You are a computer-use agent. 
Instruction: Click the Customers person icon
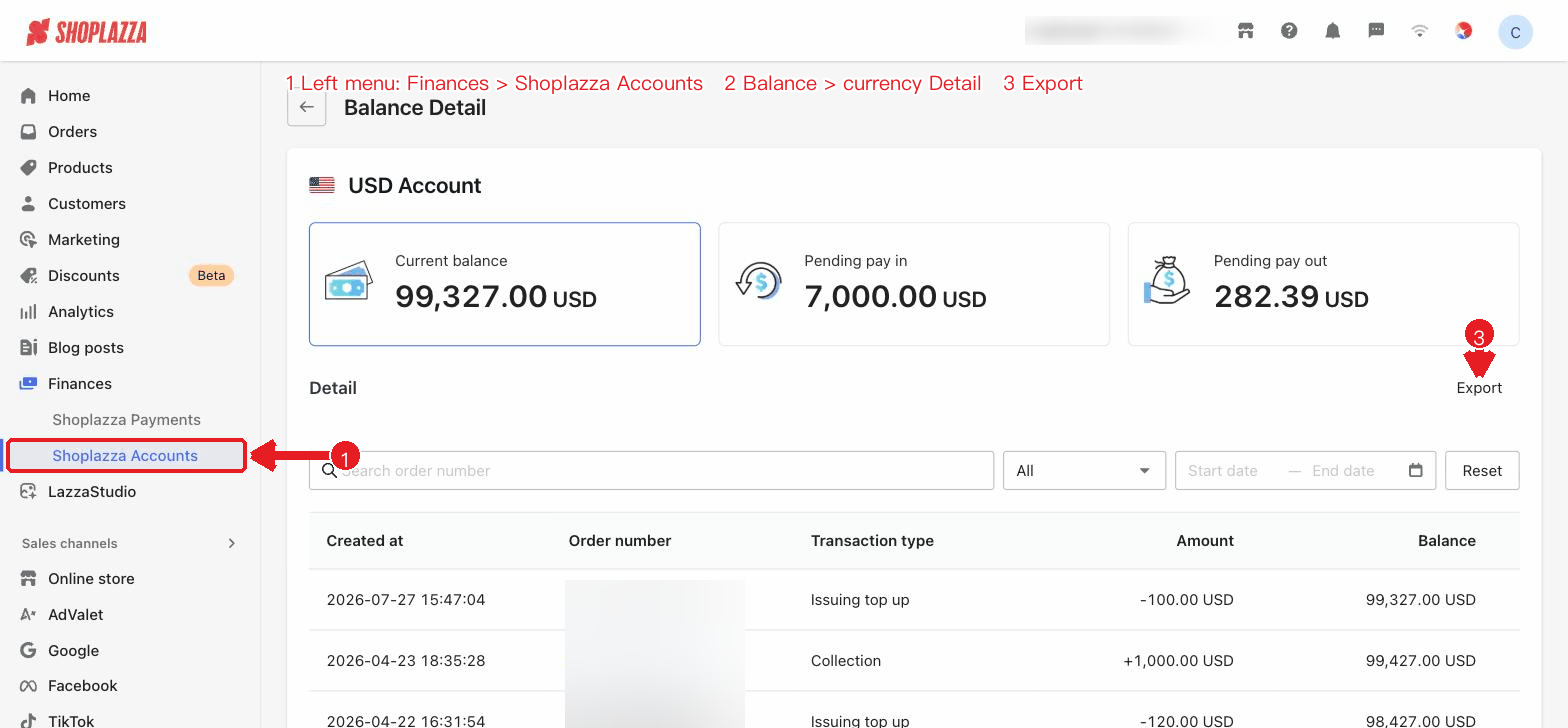[28, 204]
